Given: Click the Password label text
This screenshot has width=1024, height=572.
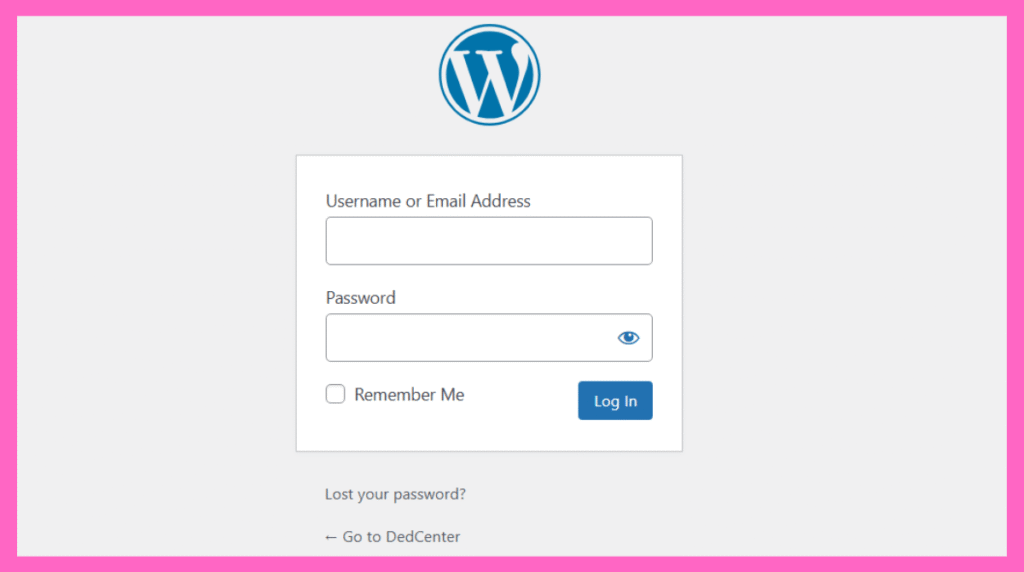Looking at the screenshot, I should [360, 298].
